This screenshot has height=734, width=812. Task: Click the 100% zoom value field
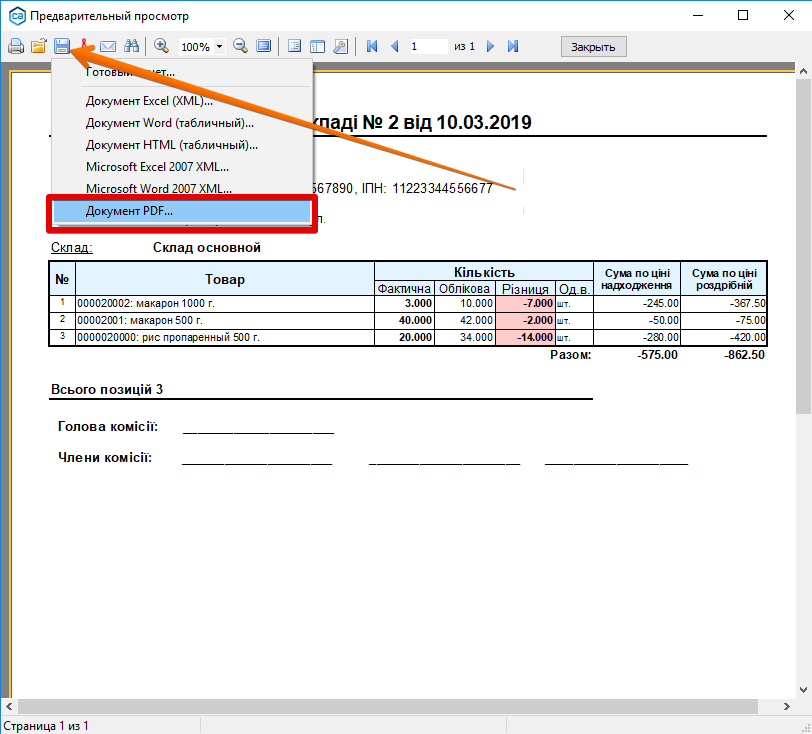click(x=196, y=47)
